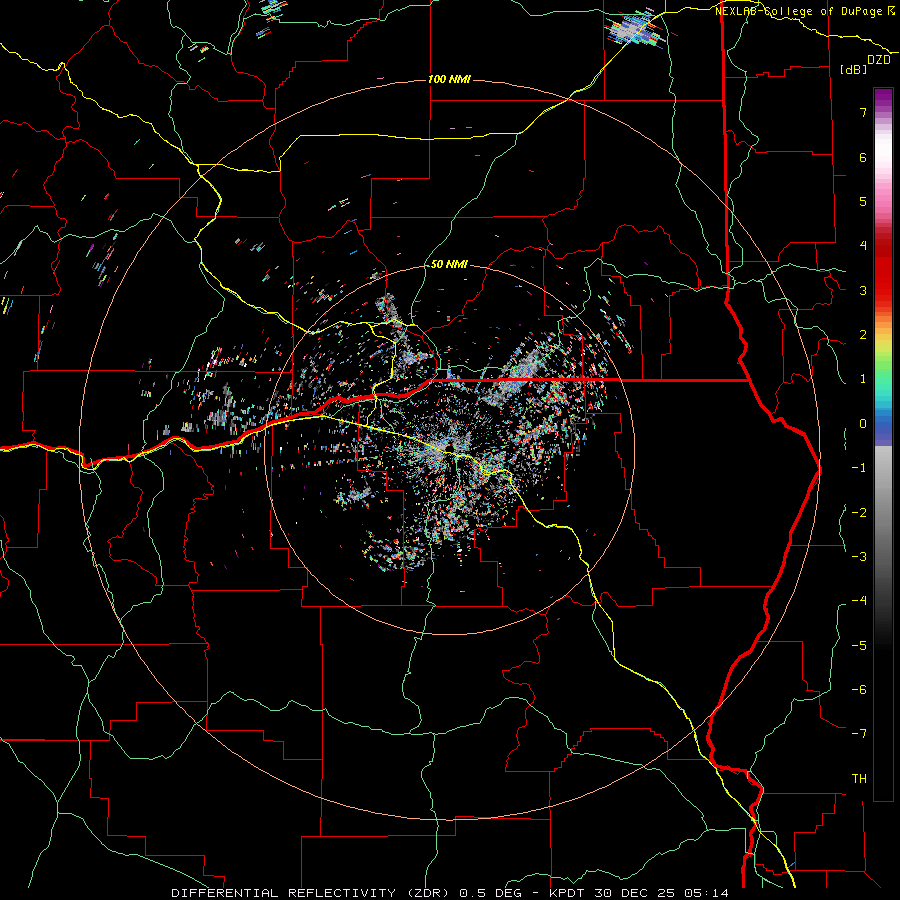Click the 0 dB value on color scale
This screenshot has height=900, width=900.
(x=863, y=424)
